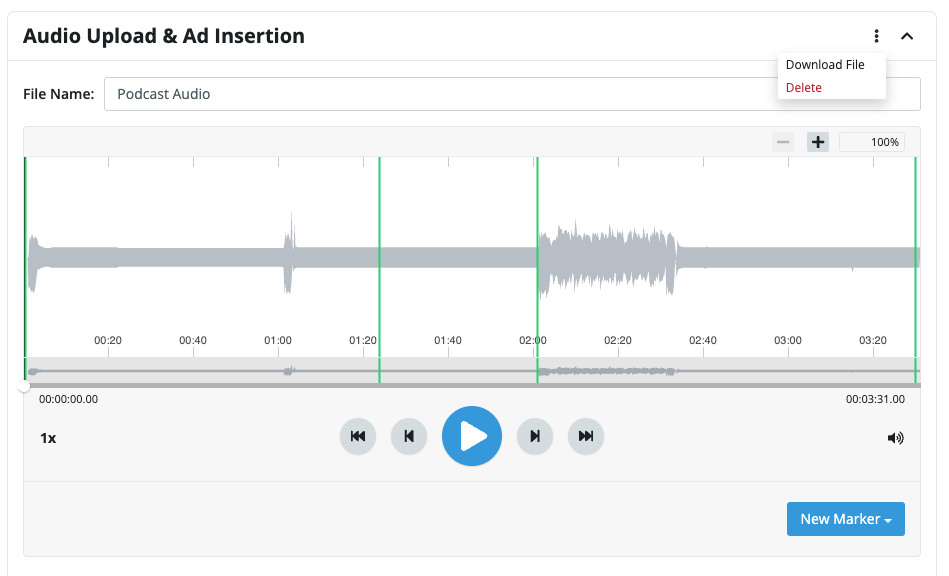Click the waveform at 02:40
This screenshot has width=949, height=576.
click(703, 257)
